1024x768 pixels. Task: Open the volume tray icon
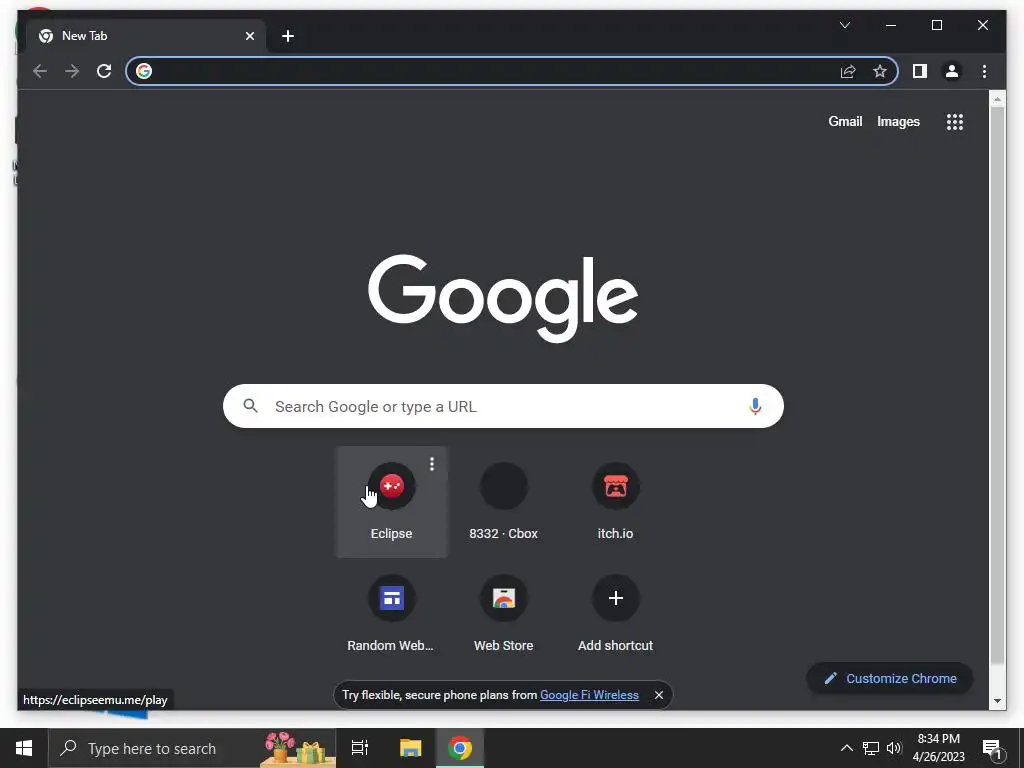(x=894, y=748)
